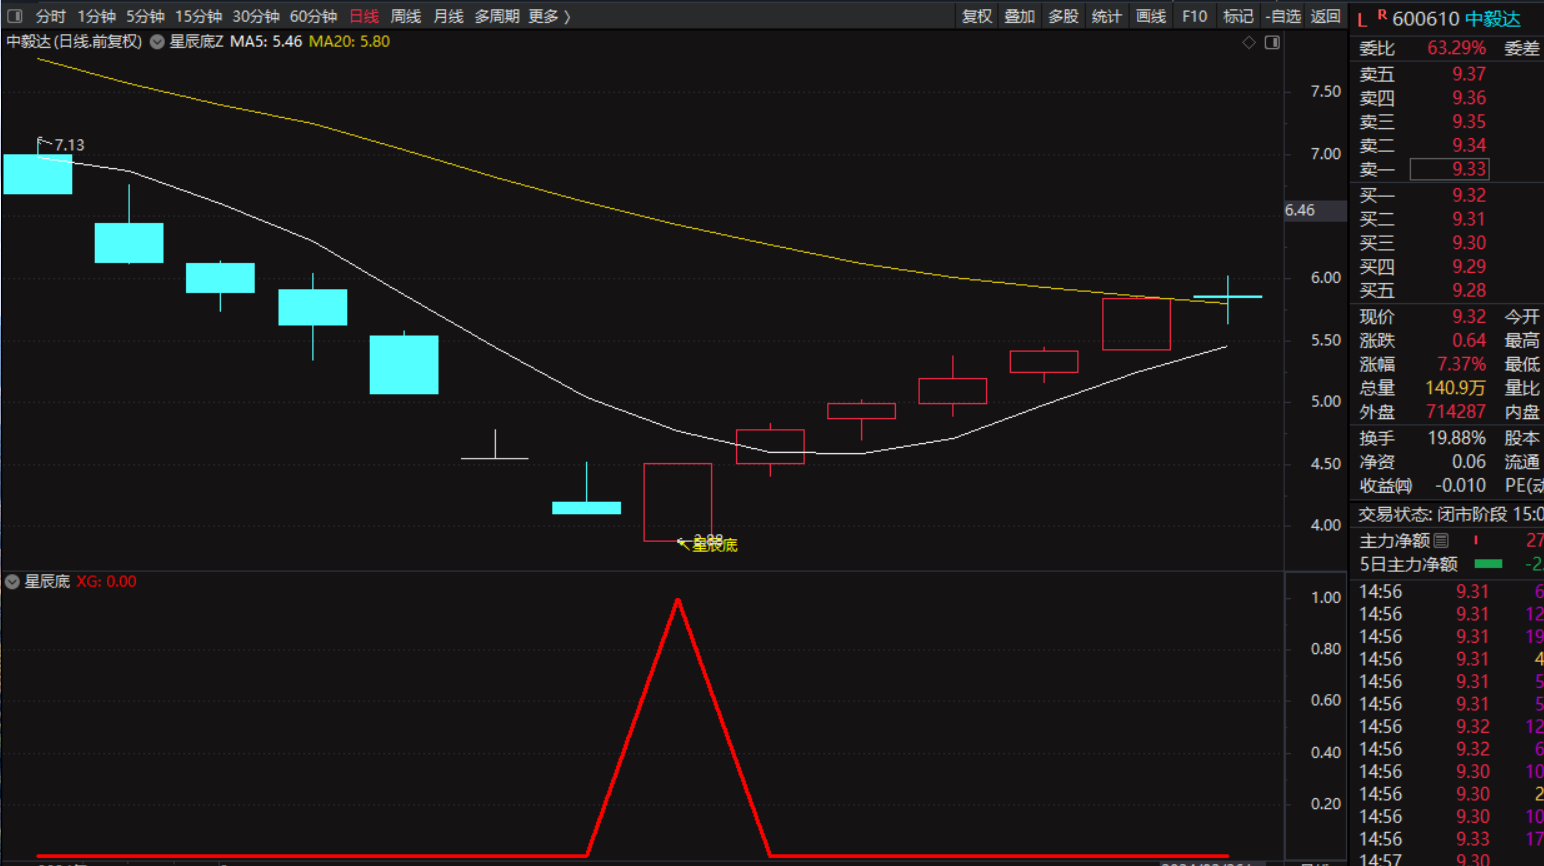Screen dimensions: 1544x866
Task: Open the 主力净额 details list icon
Action: [x=1441, y=541]
